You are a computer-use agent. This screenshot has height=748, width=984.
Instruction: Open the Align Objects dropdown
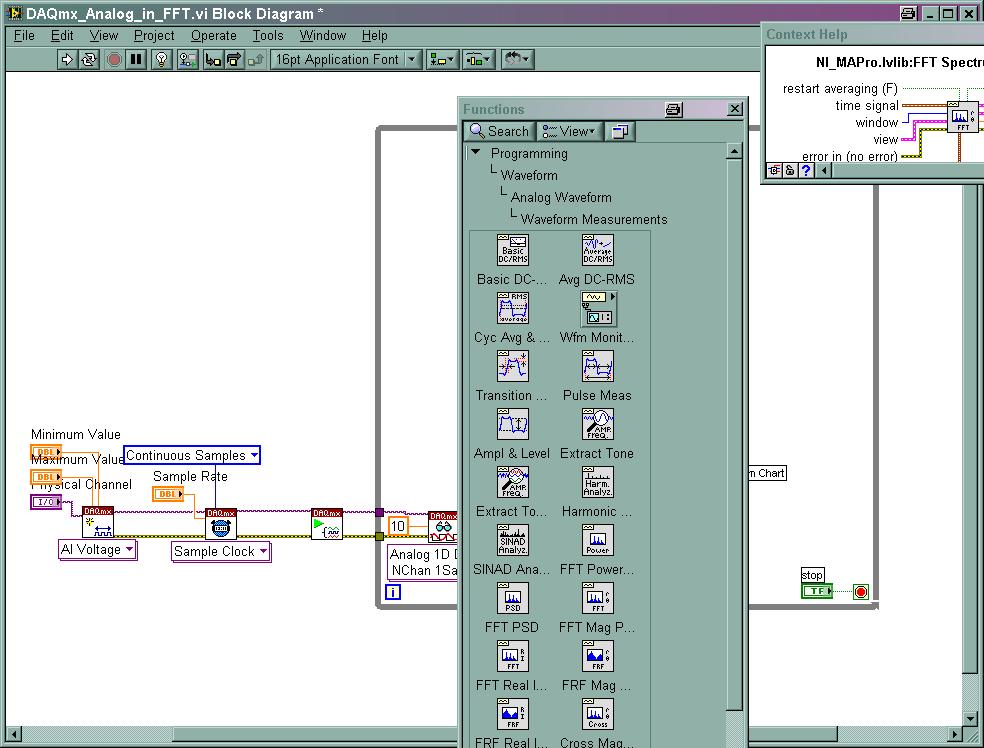point(442,60)
